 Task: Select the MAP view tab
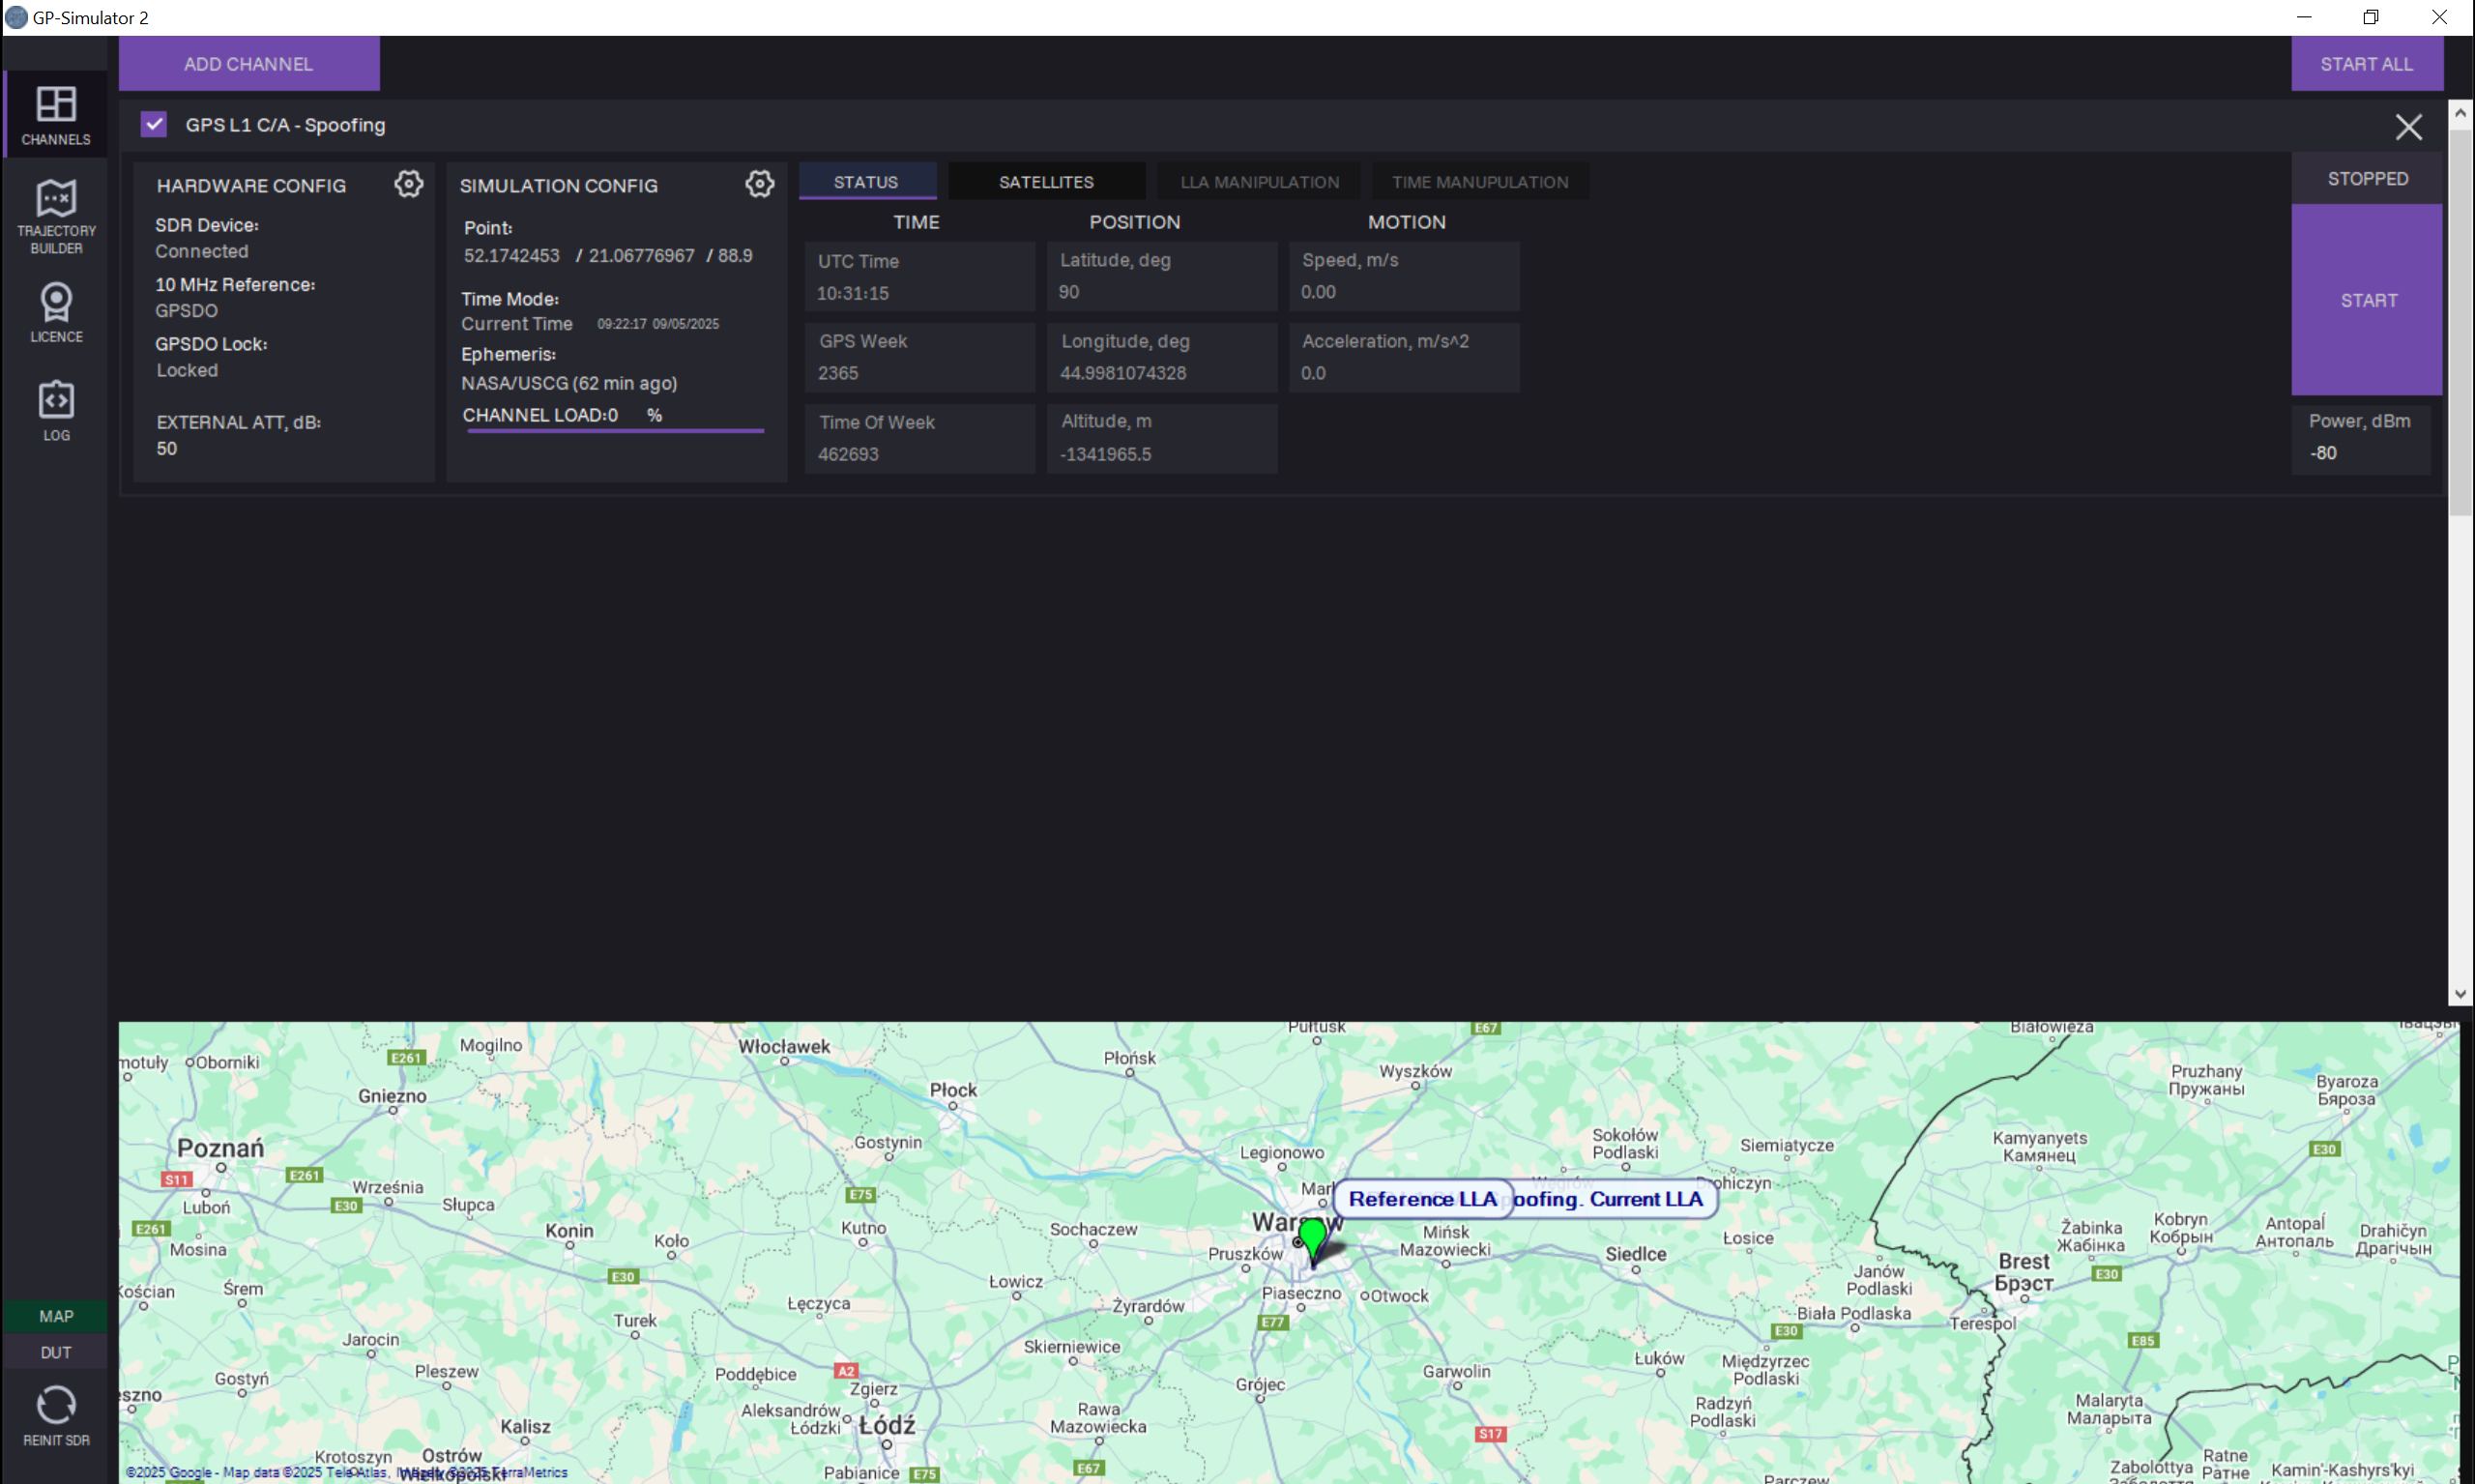click(x=56, y=1316)
